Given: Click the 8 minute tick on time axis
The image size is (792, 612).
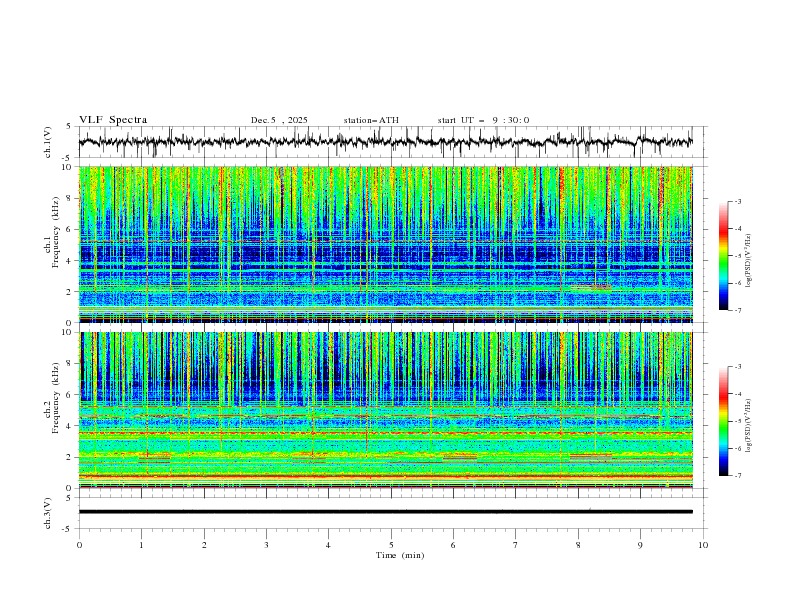Looking at the screenshot, I should tap(578, 544).
